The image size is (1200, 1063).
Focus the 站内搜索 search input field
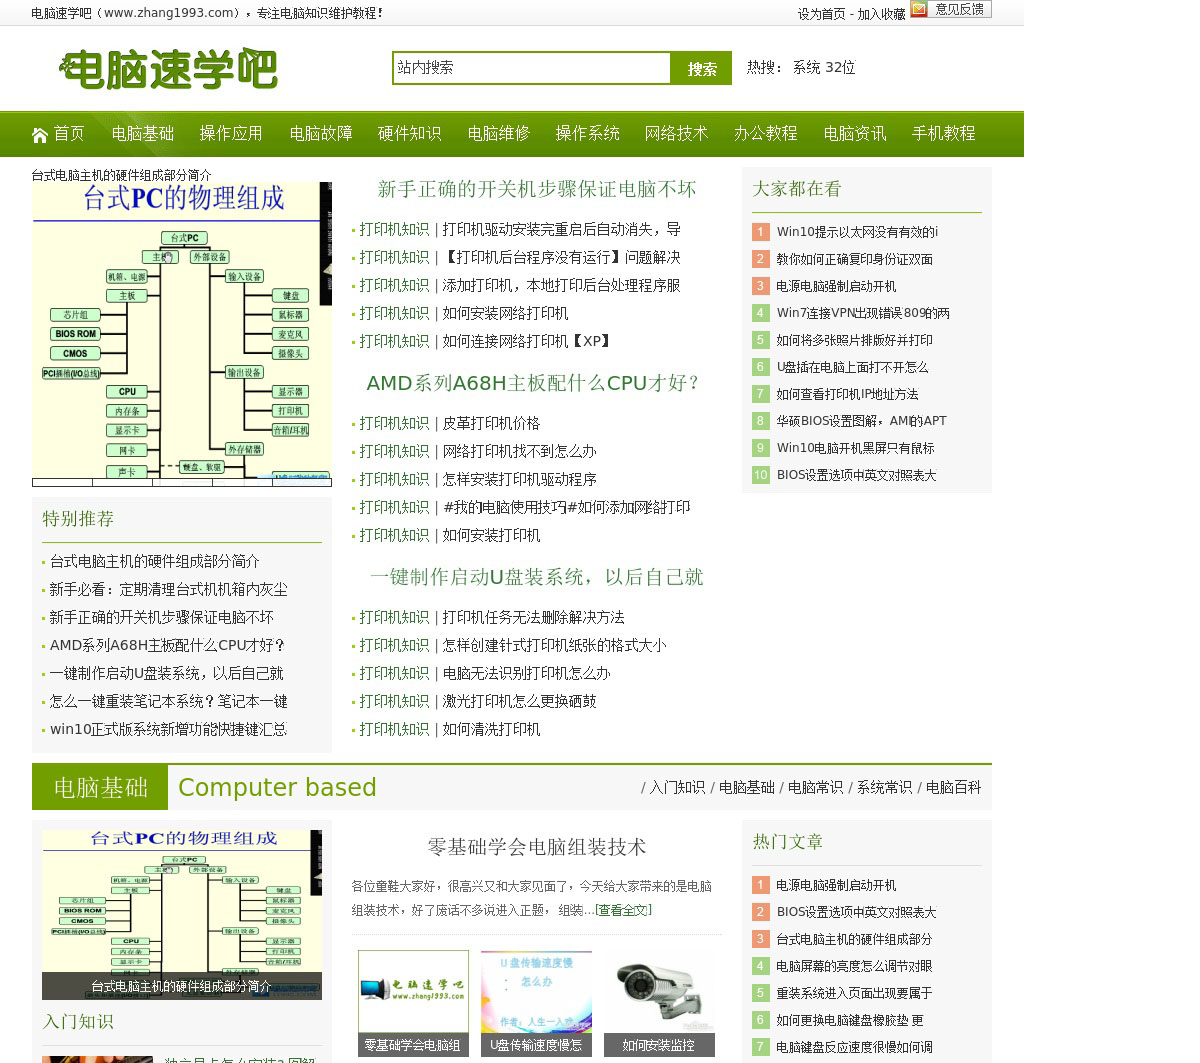531,68
